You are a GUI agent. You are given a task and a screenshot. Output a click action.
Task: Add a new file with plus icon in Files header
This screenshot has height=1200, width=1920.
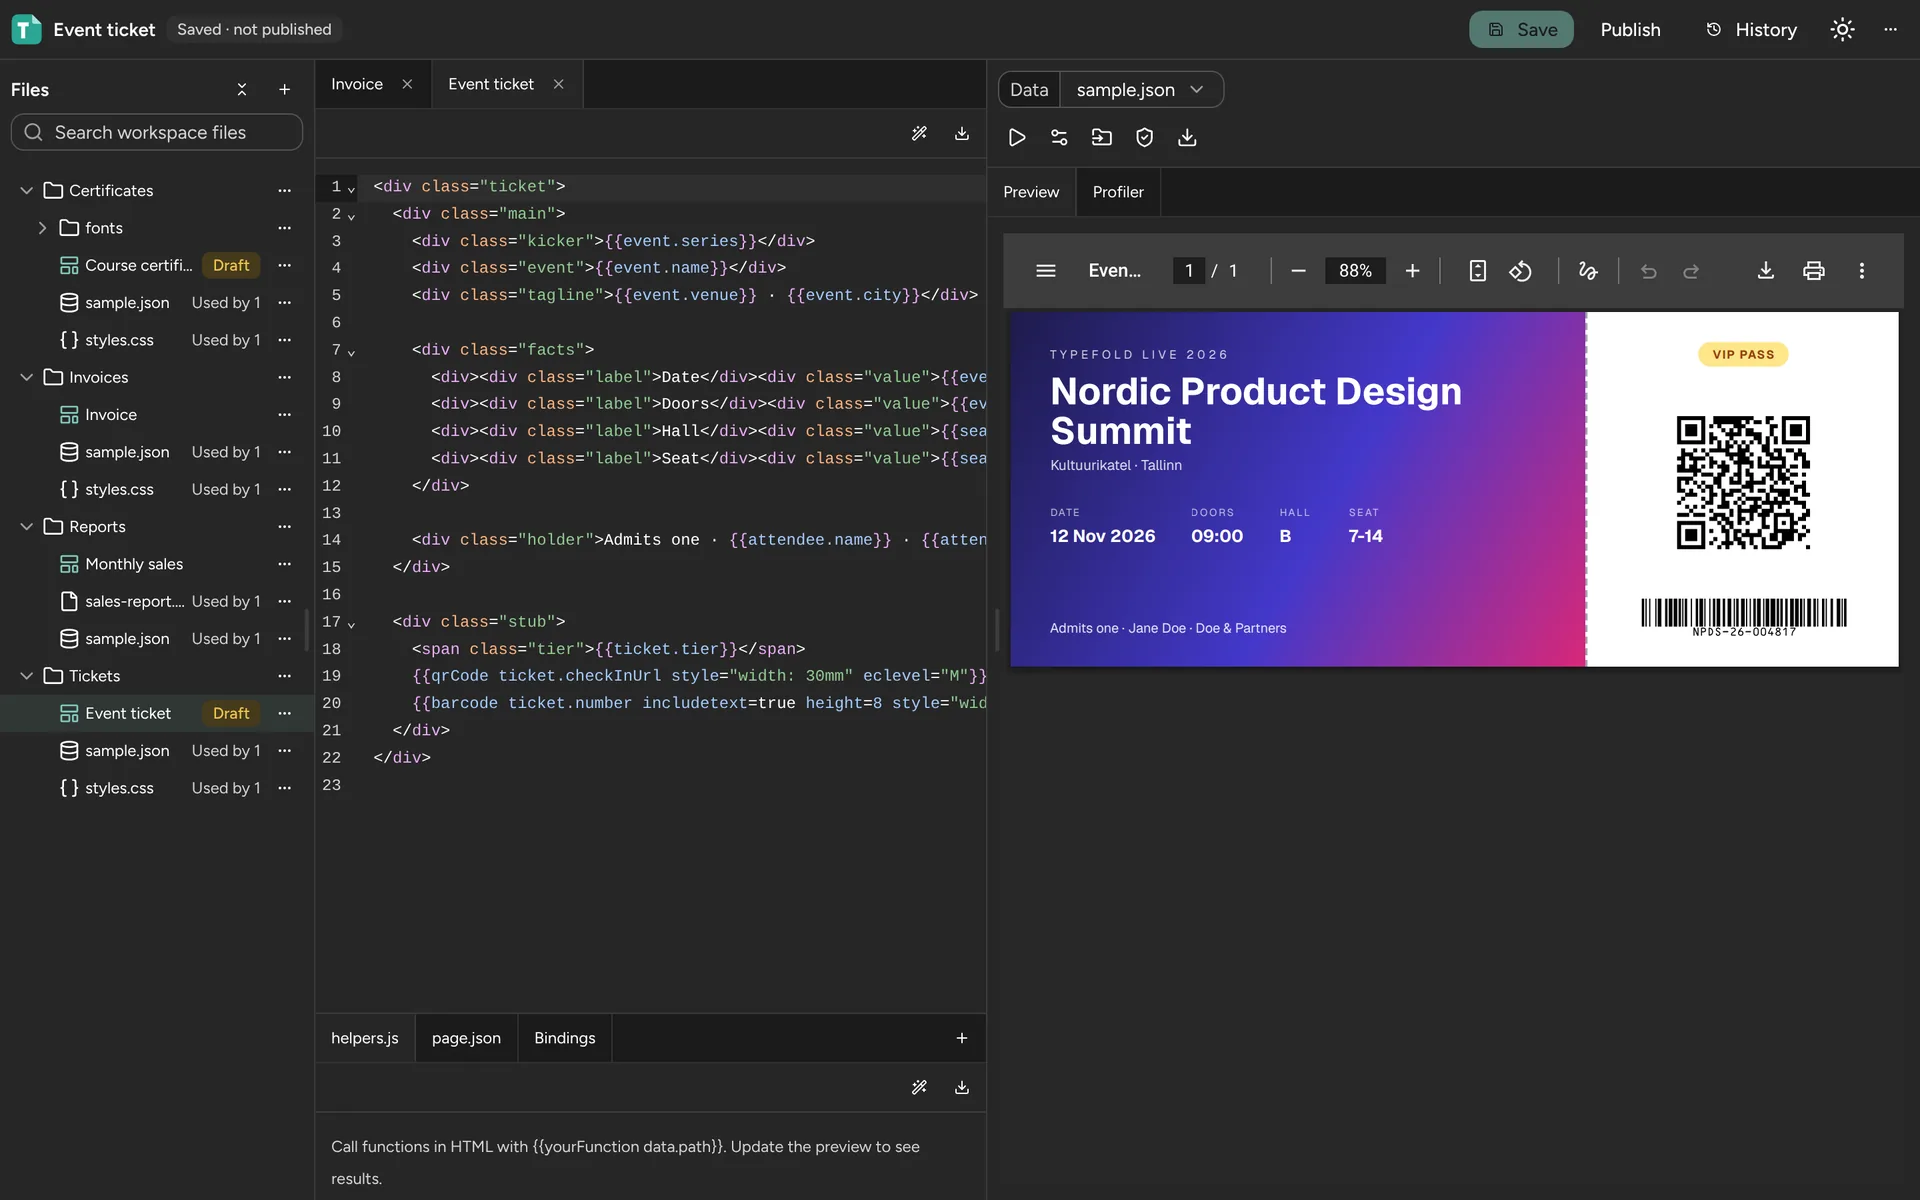(284, 90)
